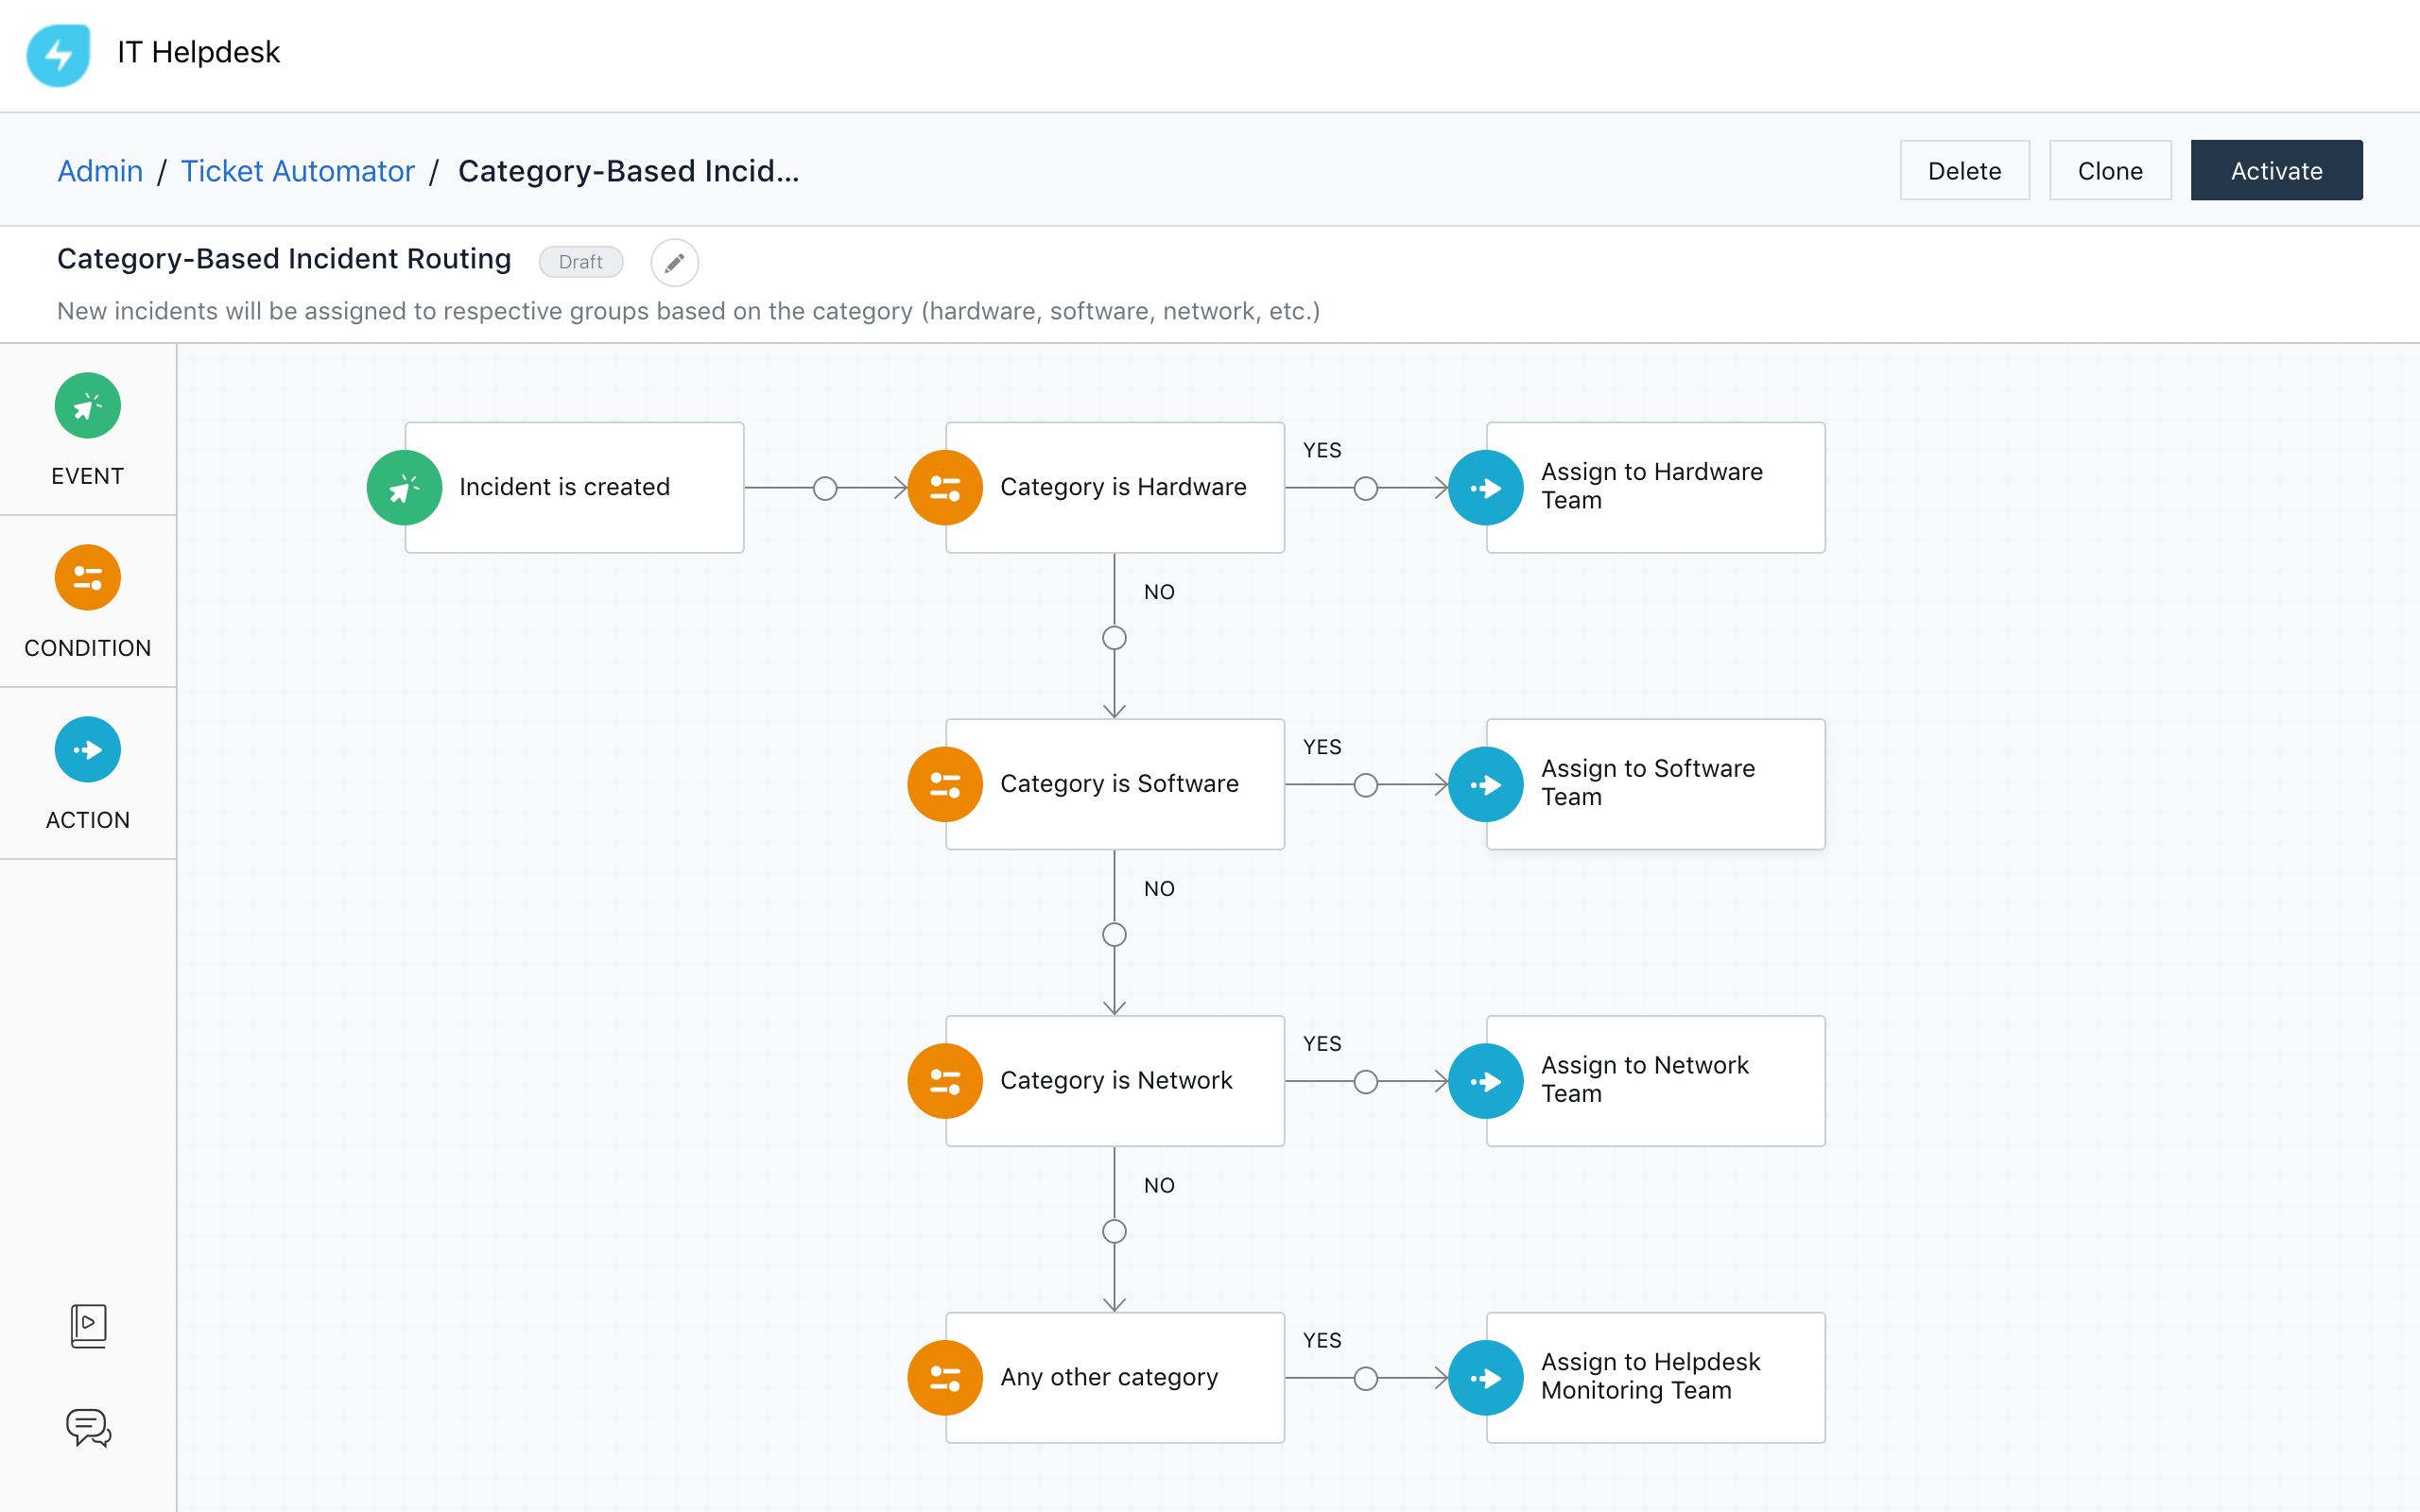This screenshot has width=2420, height=1512.
Task: Click the Delete button
Action: click(x=1964, y=171)
